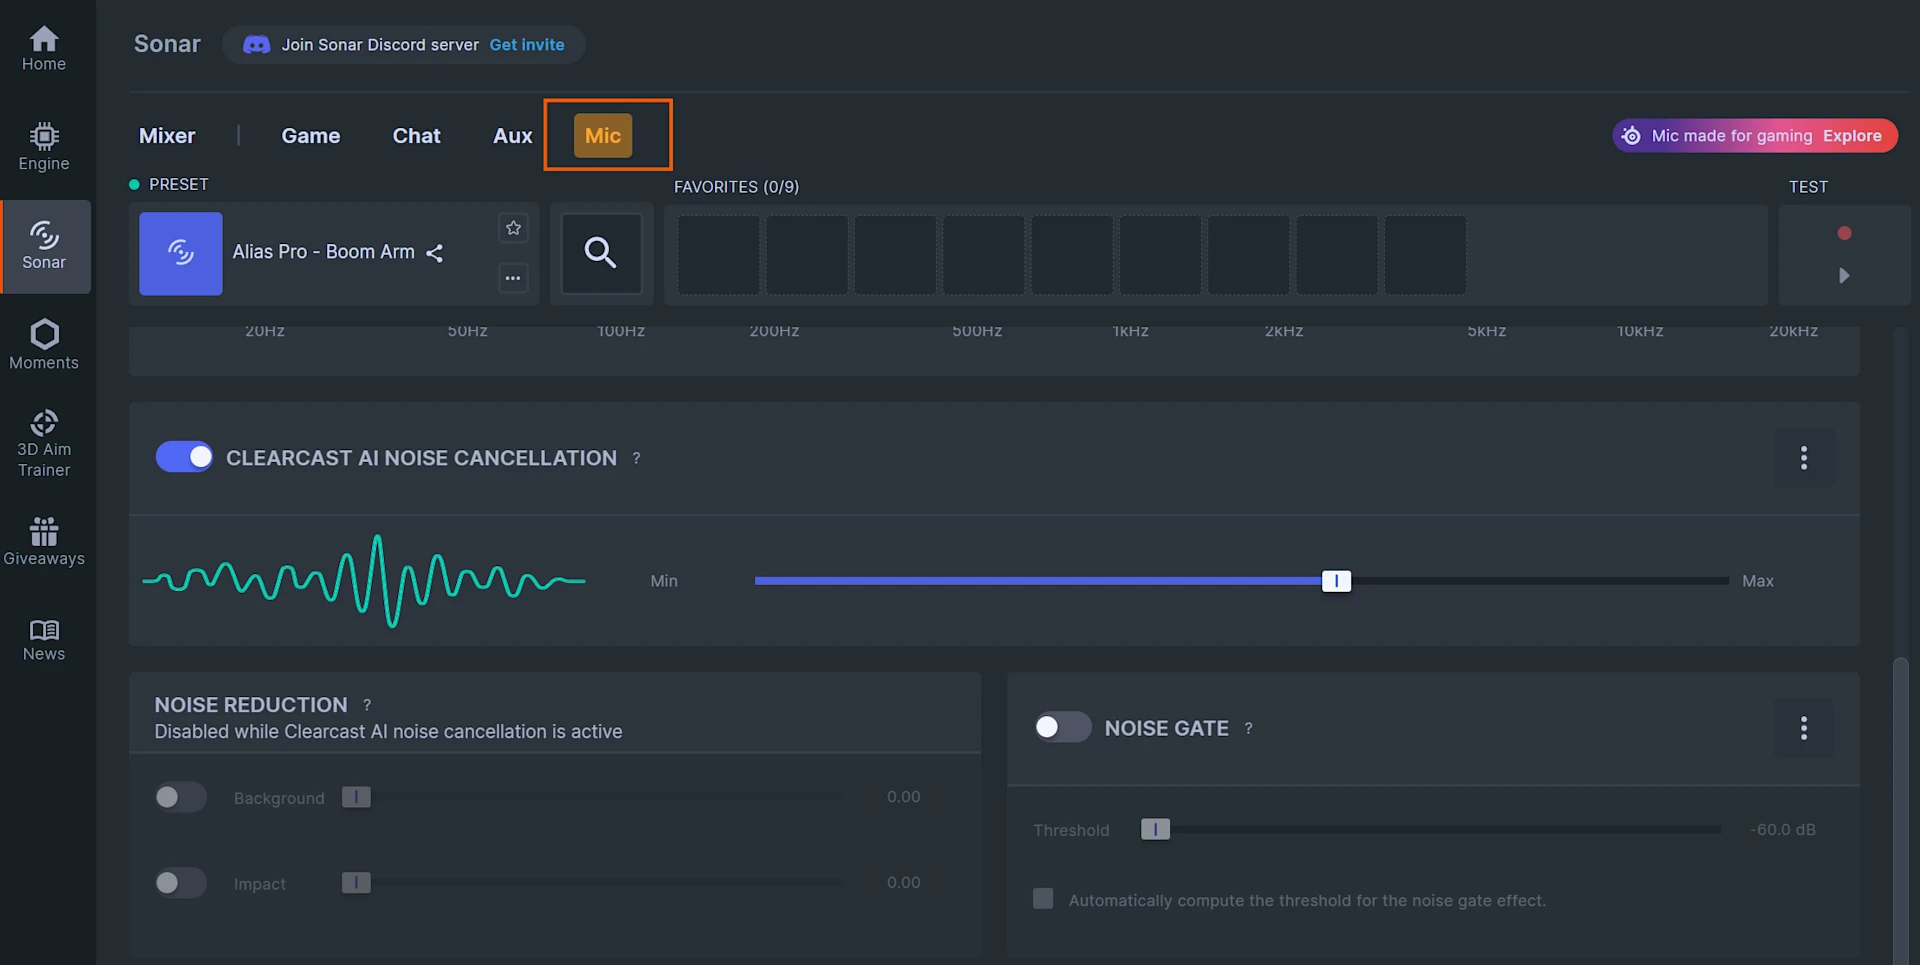Adjust the Clearcast noise cancellation slider handle
Image resolution: width=1920 pixels, height=965 pixels.
pyautogui.click(x=1336, y=581)
